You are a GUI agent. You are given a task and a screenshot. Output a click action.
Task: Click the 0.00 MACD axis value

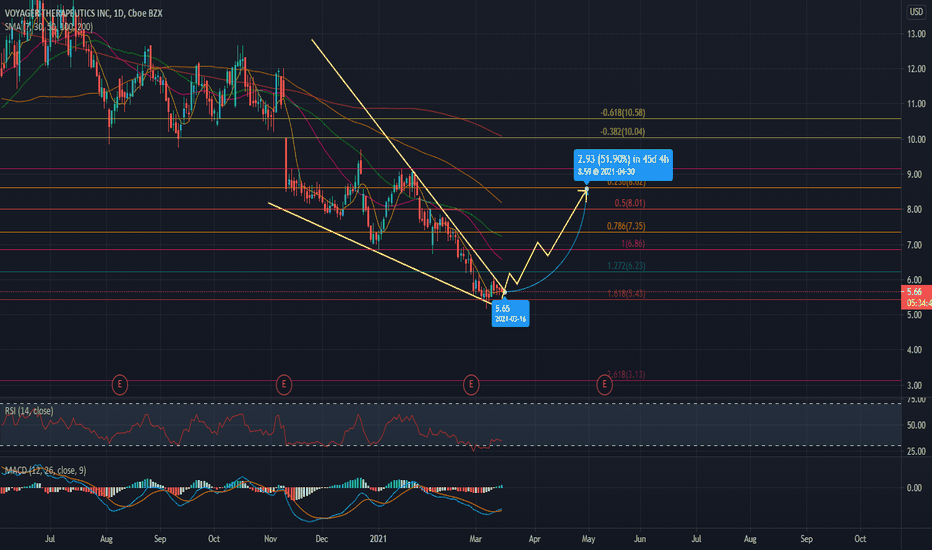pos(916,488)
